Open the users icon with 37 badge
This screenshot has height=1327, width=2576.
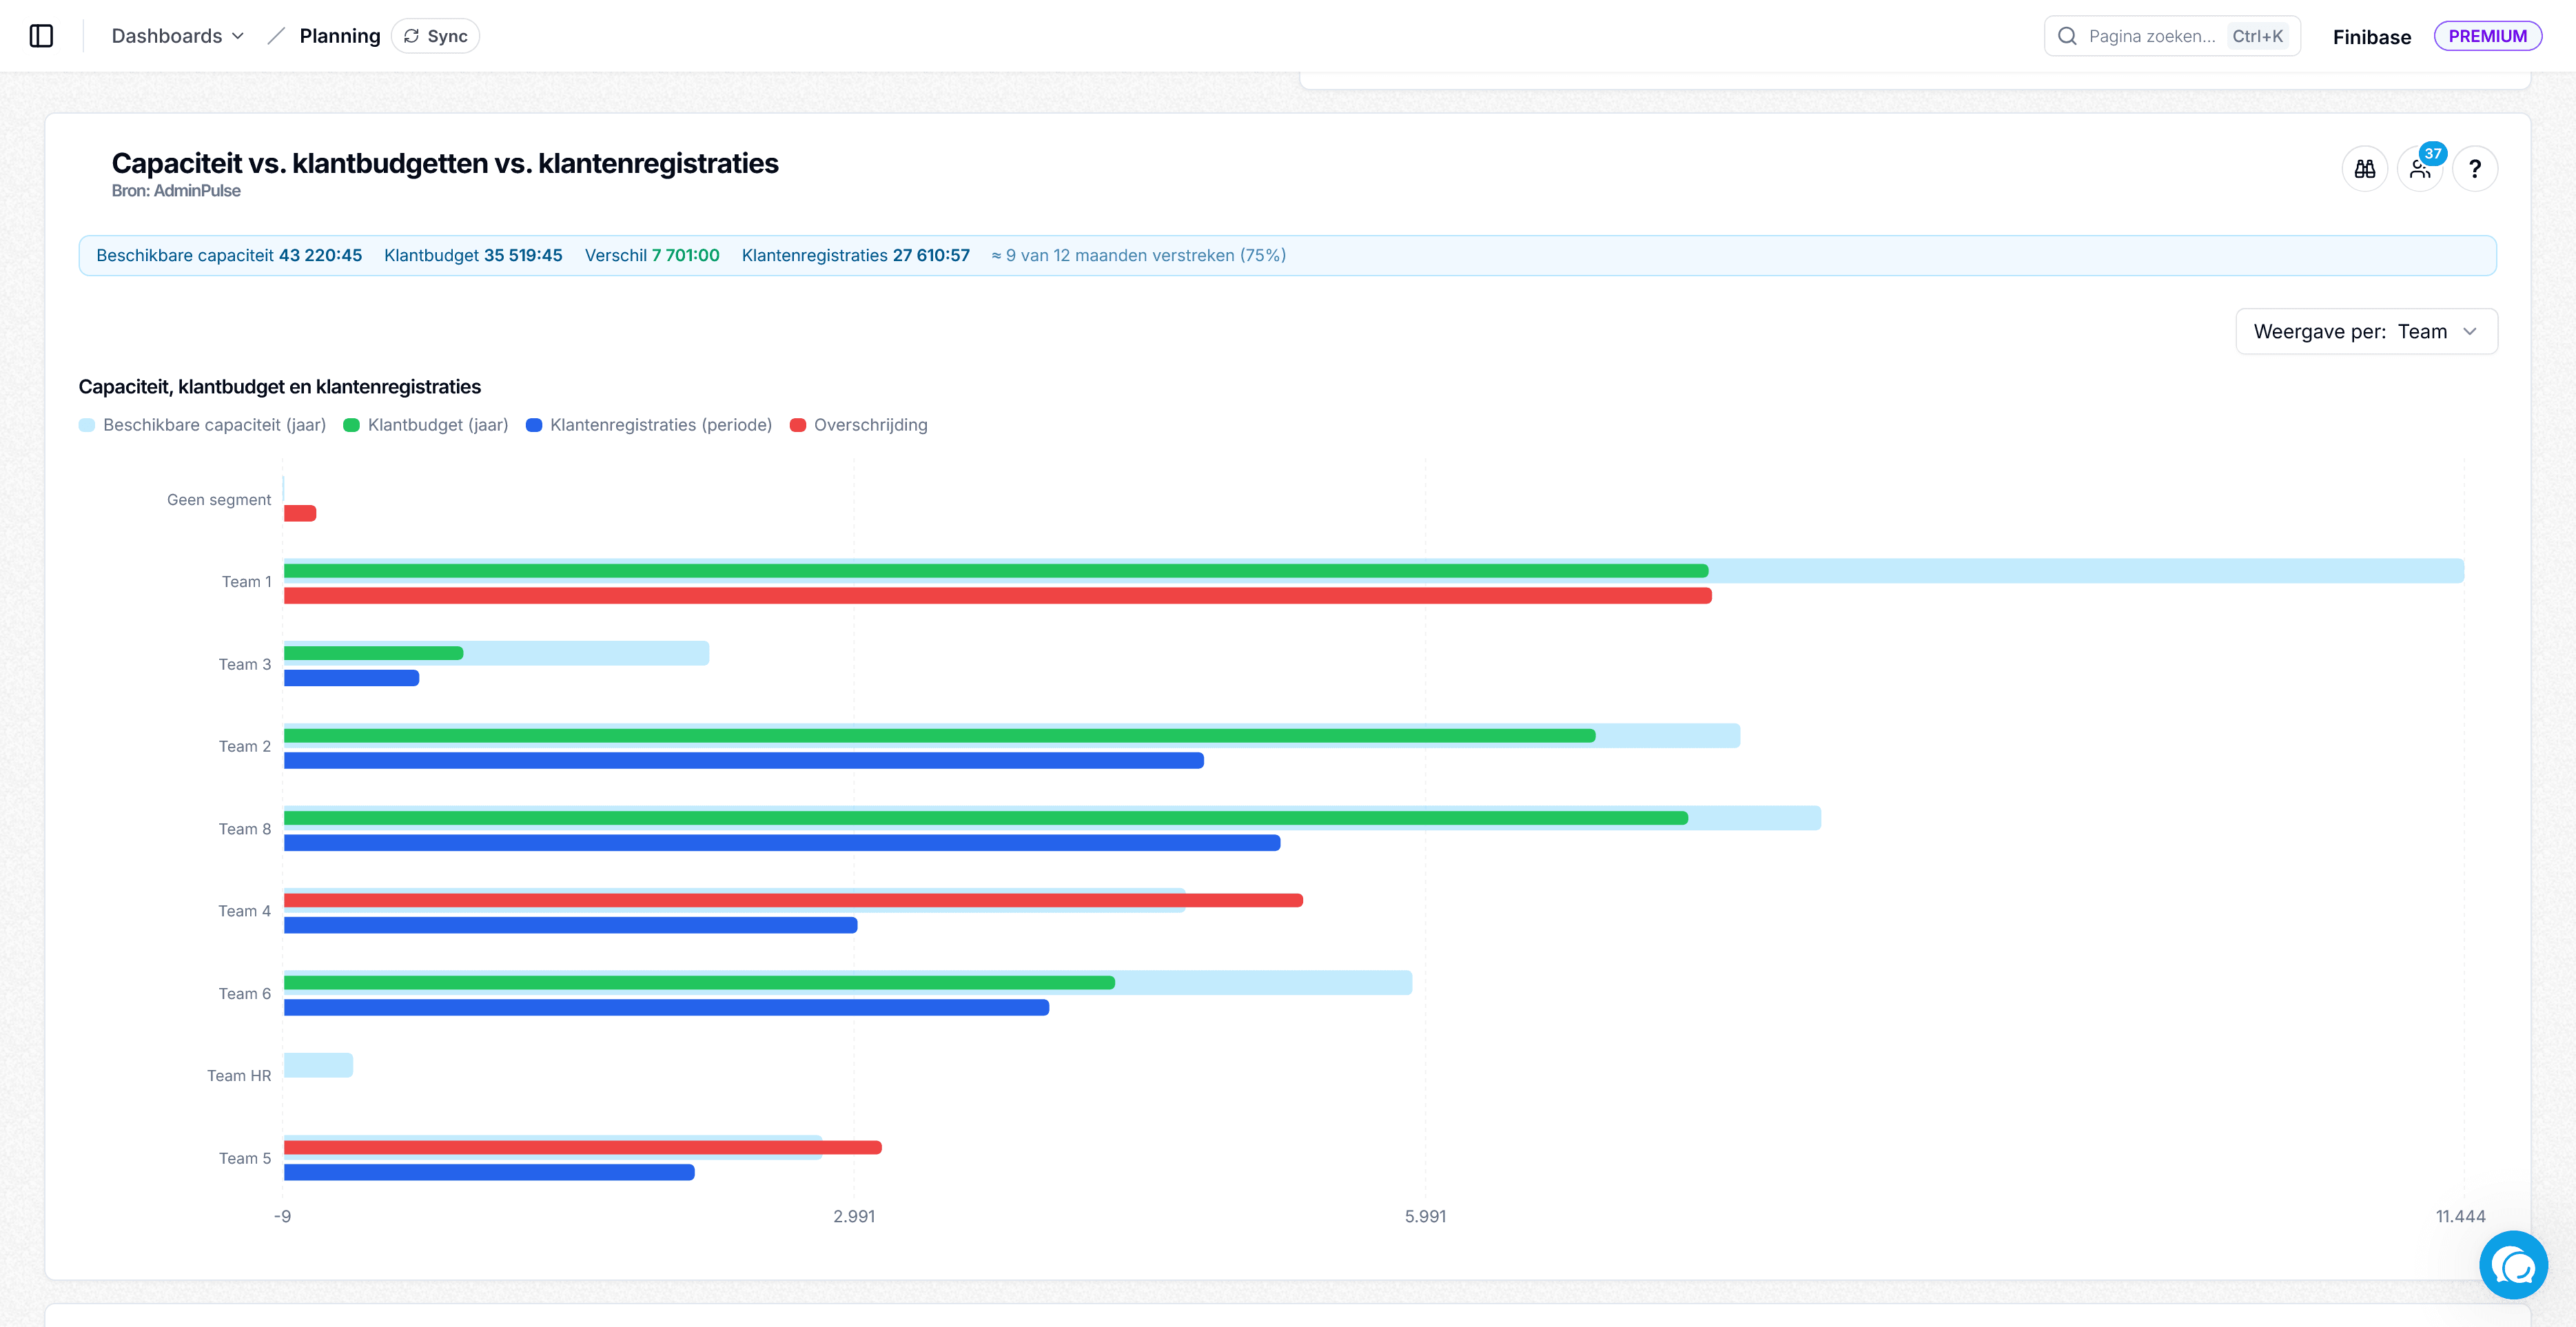pos(2420,168)
